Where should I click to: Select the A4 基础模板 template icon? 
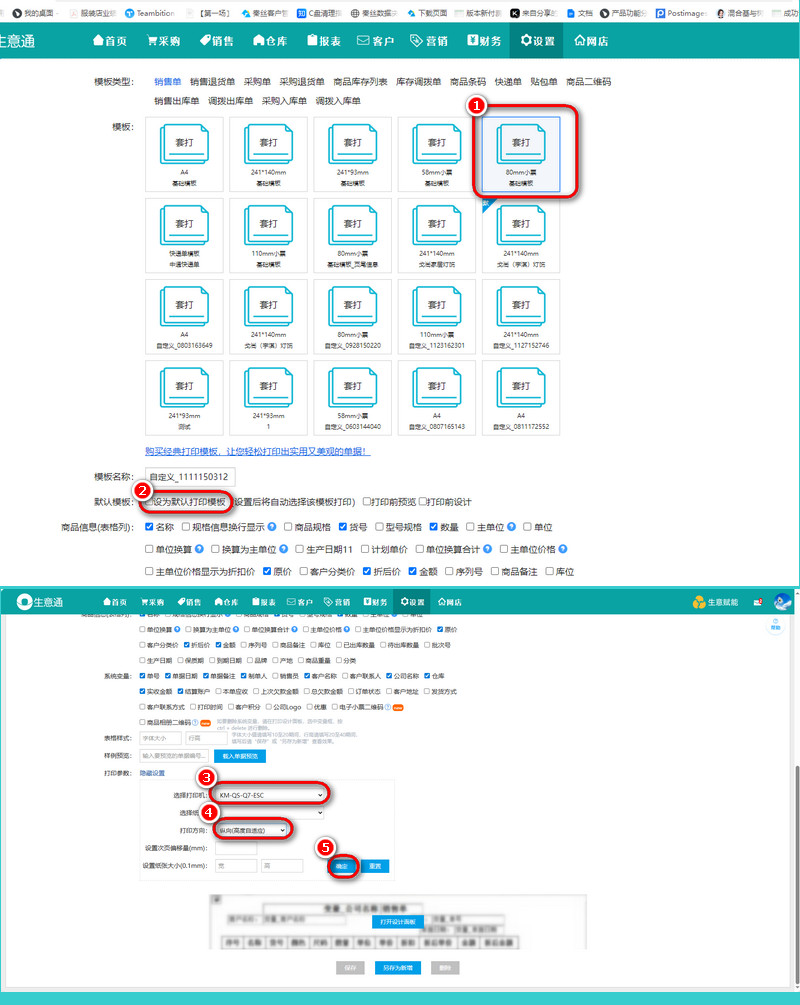pyautogui.click(x=185, y=150)
